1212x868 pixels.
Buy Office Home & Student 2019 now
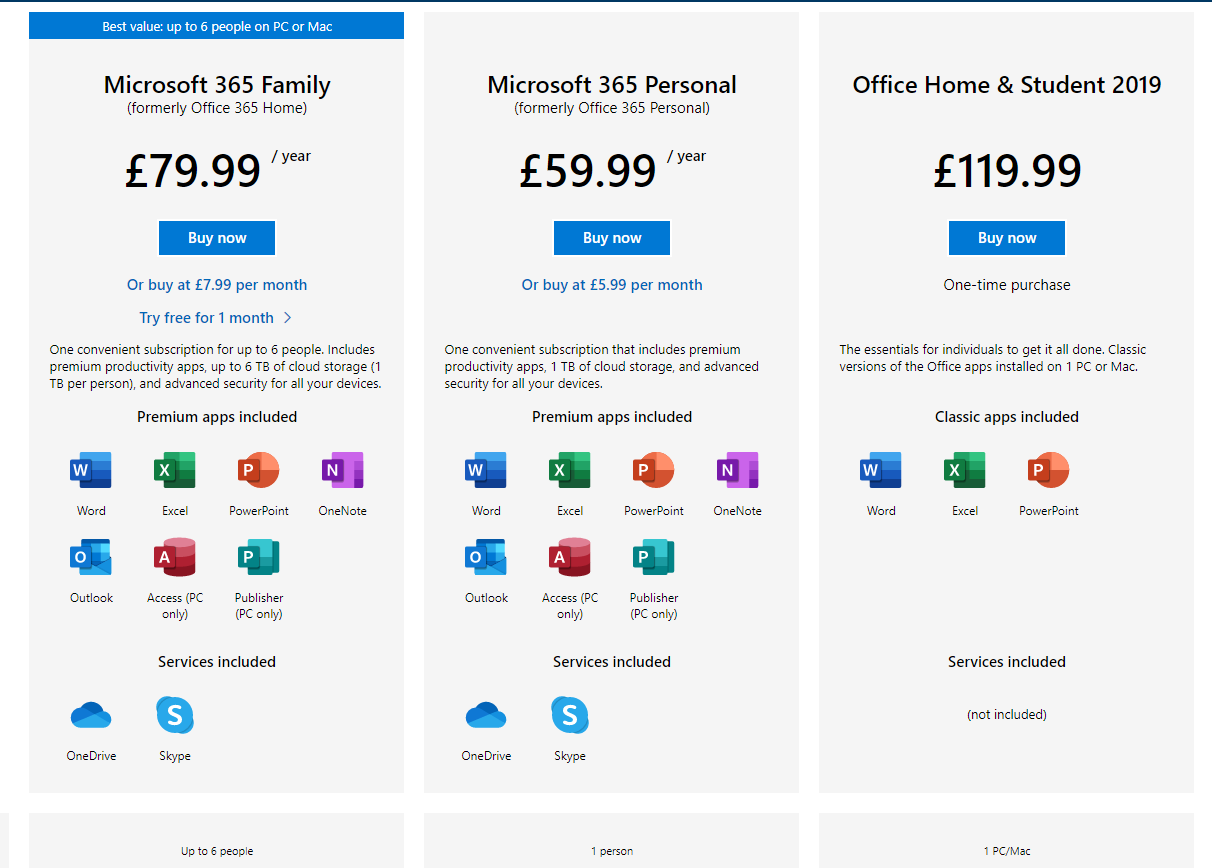[x=1007, y=238]
